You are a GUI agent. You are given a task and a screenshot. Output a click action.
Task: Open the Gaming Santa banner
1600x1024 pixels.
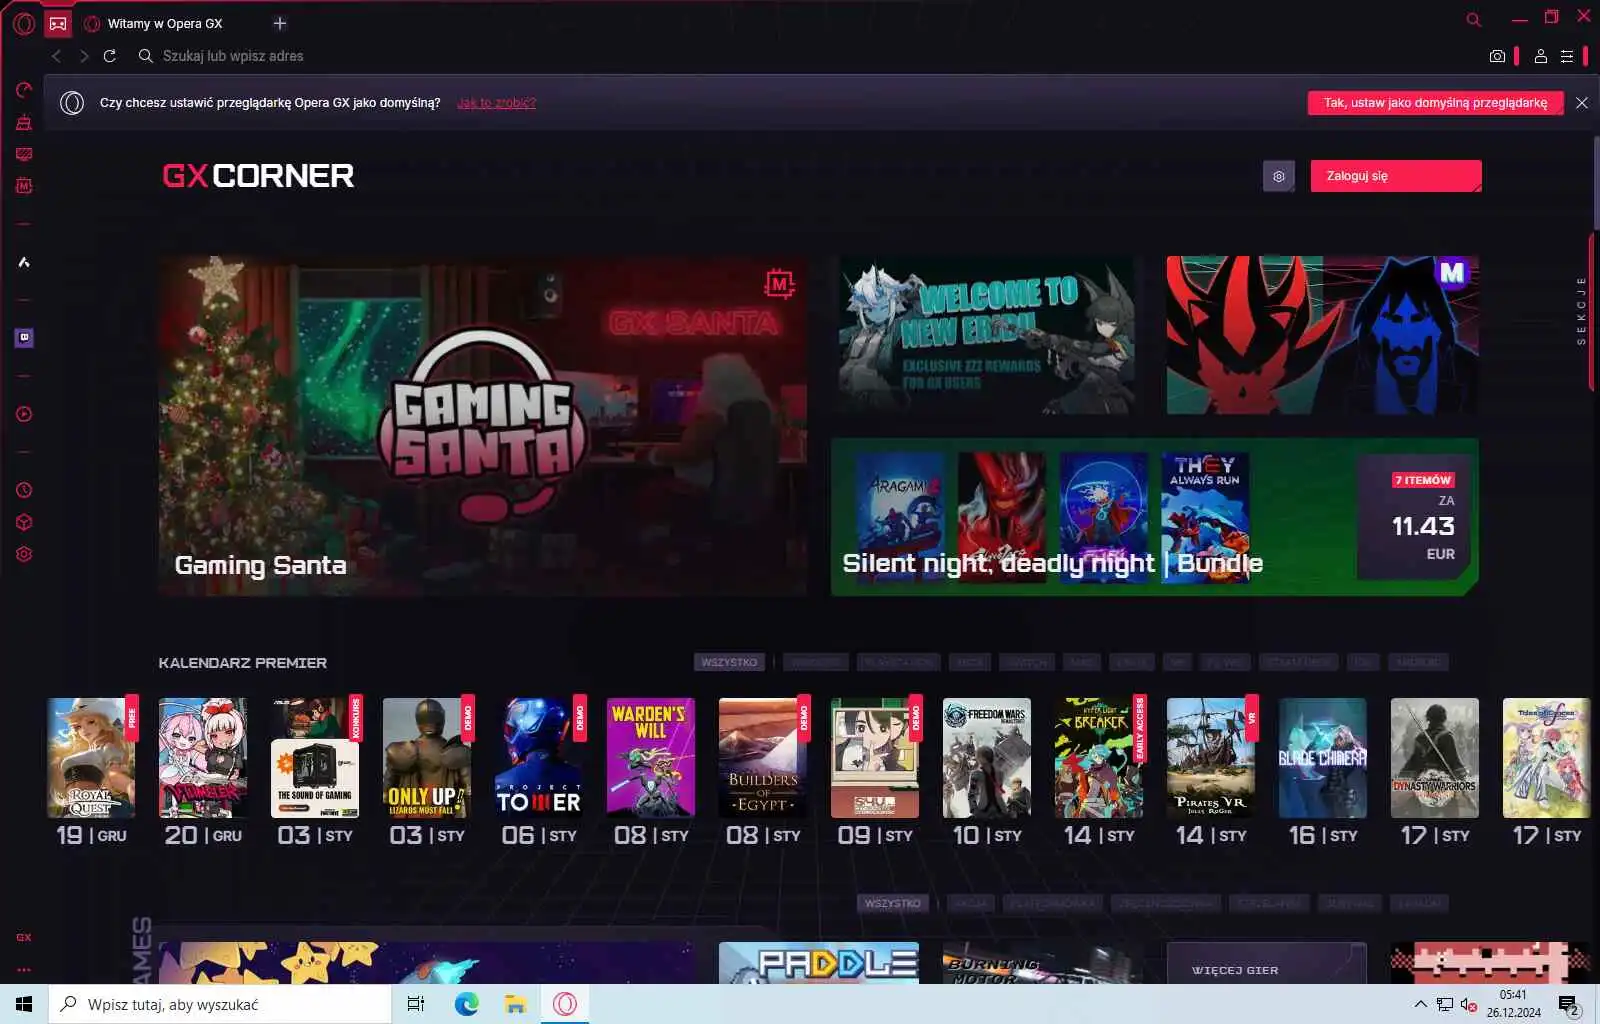[x=482, y=426]
